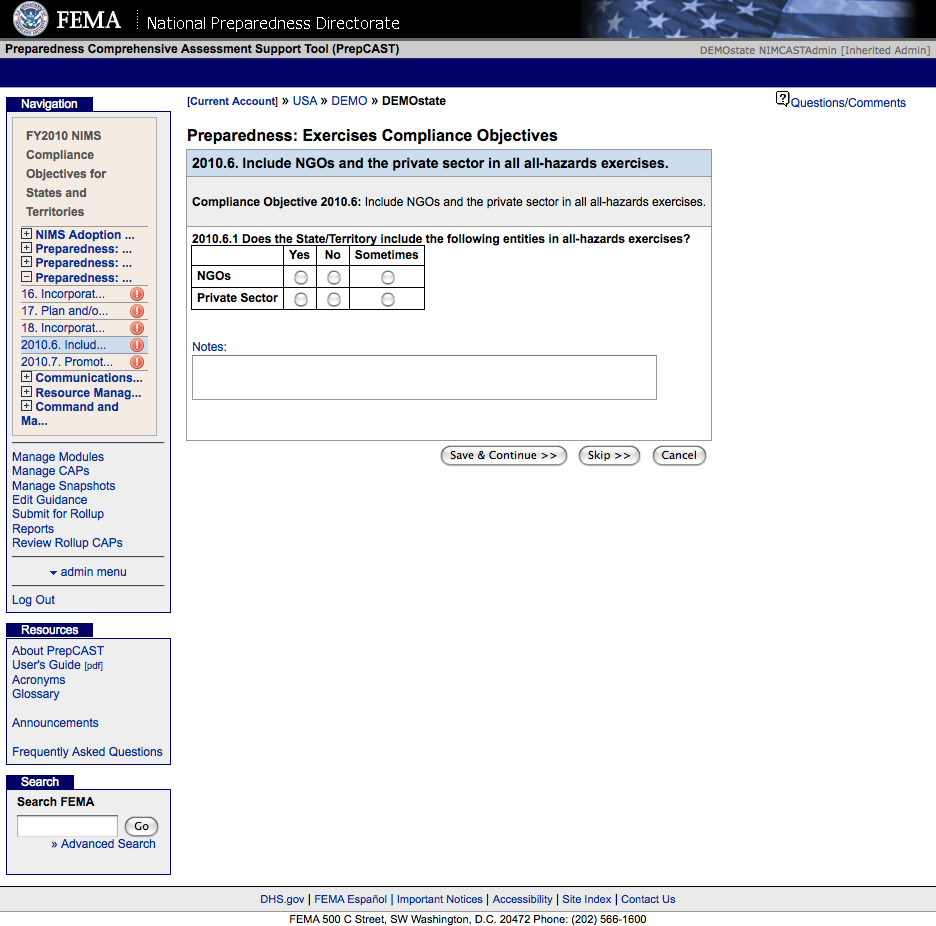Open Glossary resource link
The width and height of the screenshot is (936, 926).
tap(36, 694)
